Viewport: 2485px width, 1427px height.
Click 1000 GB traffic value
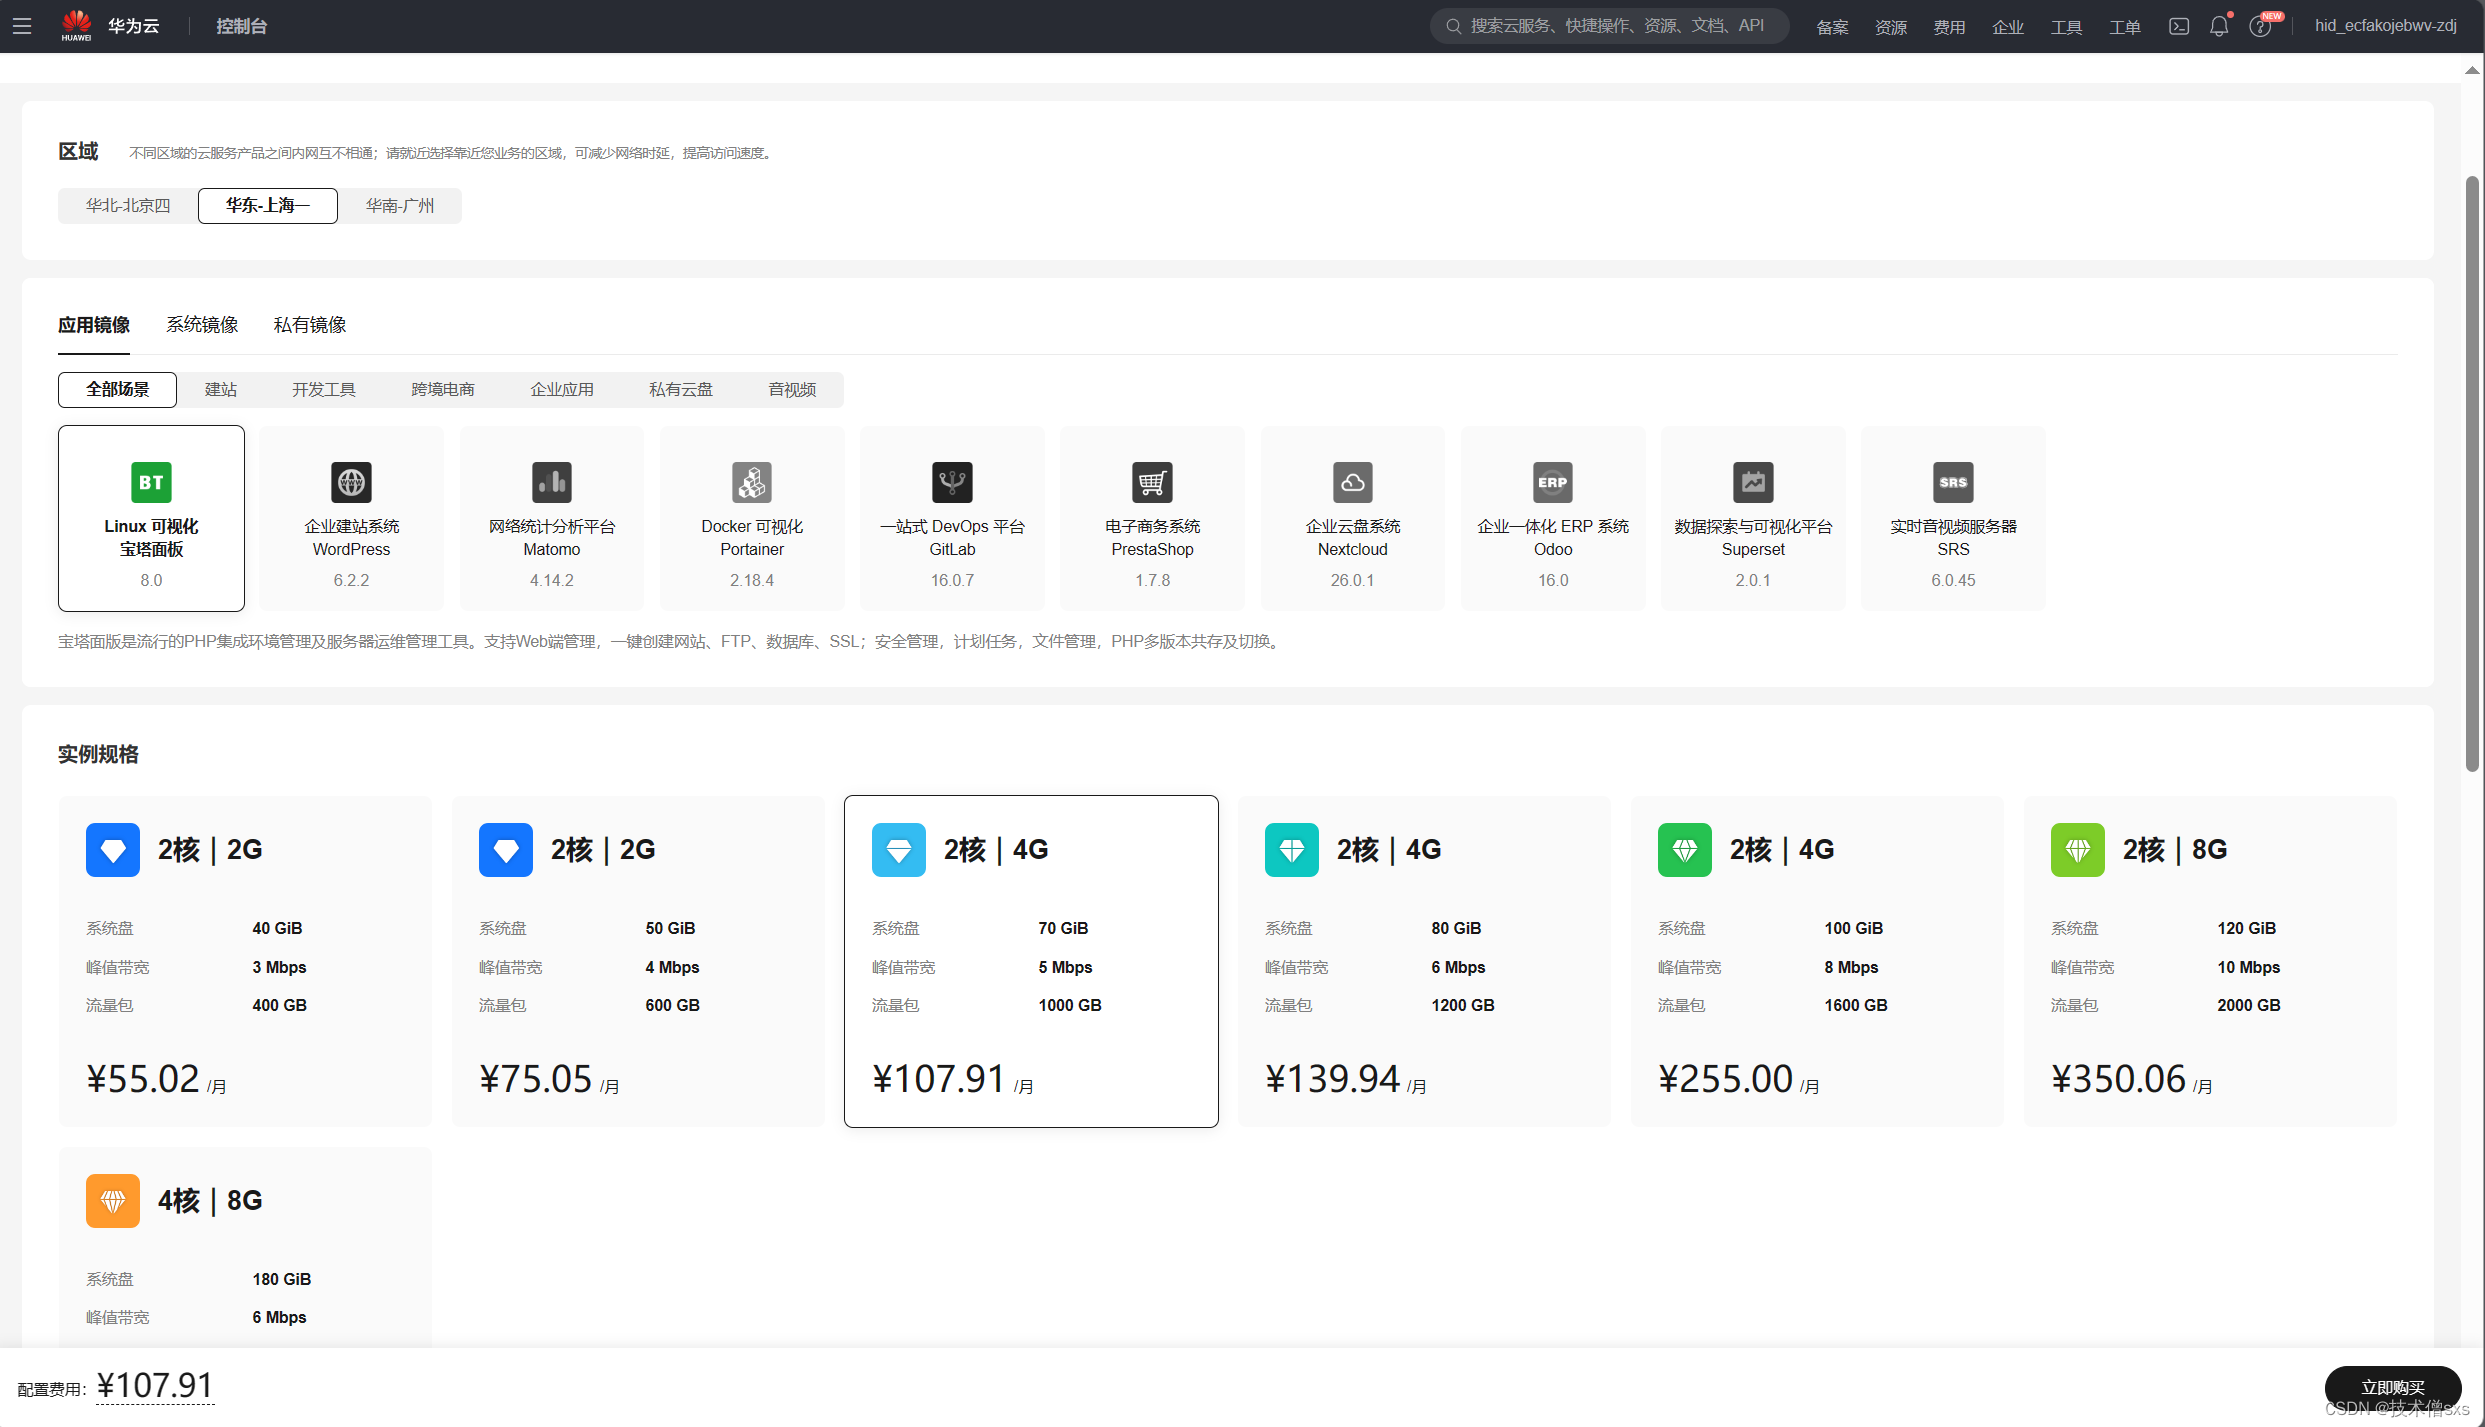pos(1070,1006)
